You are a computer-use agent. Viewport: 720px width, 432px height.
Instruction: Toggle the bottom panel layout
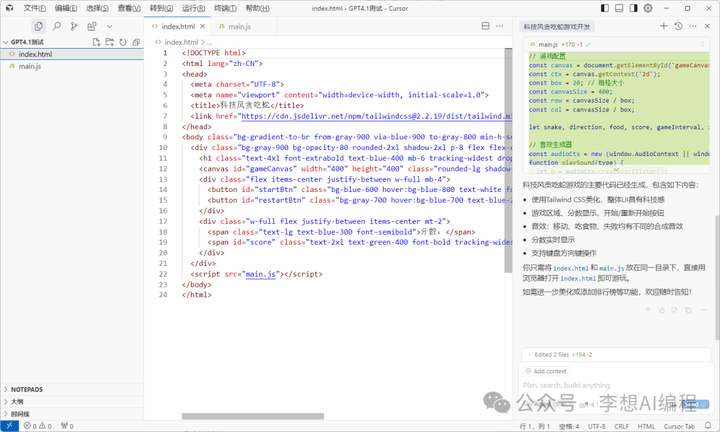coord(619,8)
